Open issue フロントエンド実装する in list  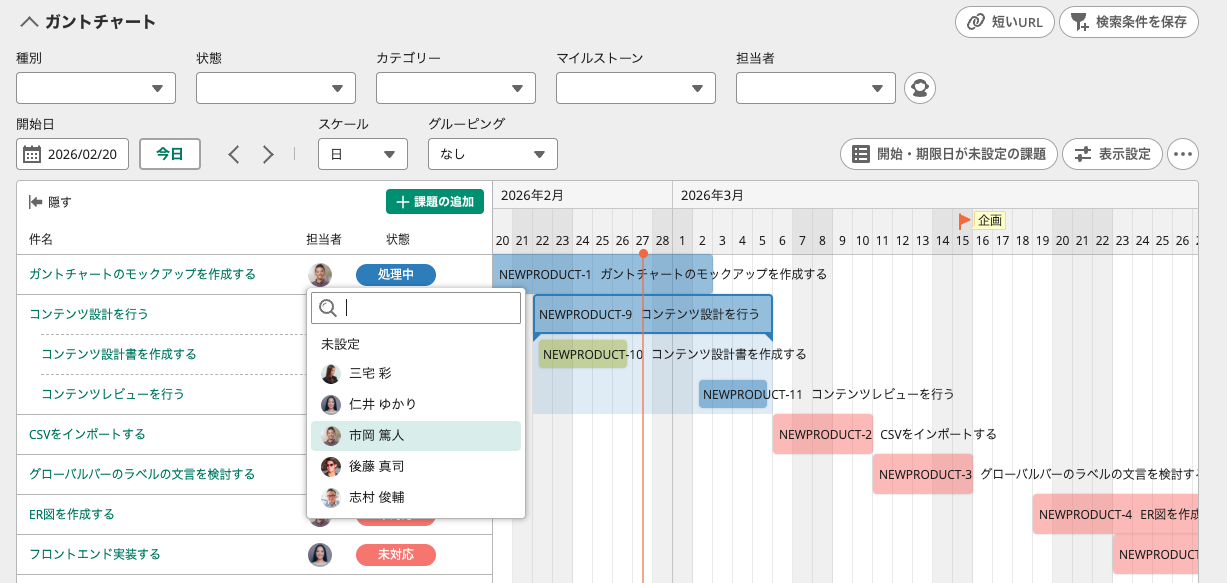[95, 554]
